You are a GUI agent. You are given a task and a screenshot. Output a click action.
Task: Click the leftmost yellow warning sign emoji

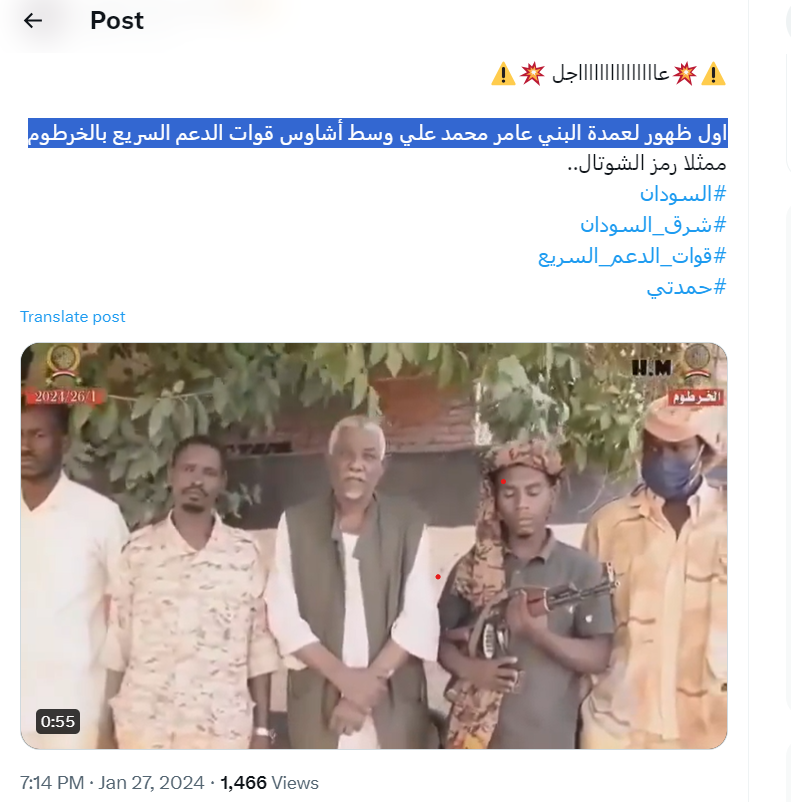point(503,74)
